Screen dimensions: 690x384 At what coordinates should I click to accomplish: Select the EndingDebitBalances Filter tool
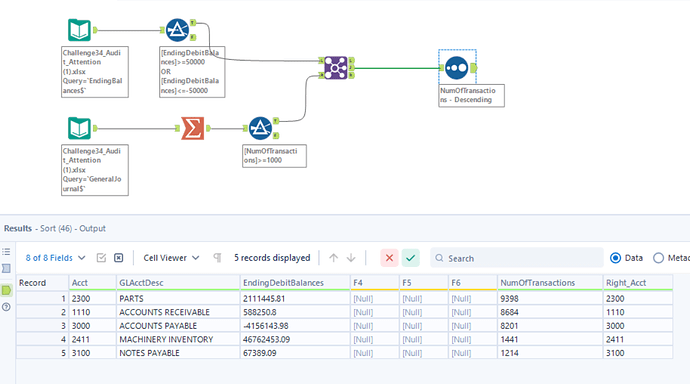tap(177, 30)
